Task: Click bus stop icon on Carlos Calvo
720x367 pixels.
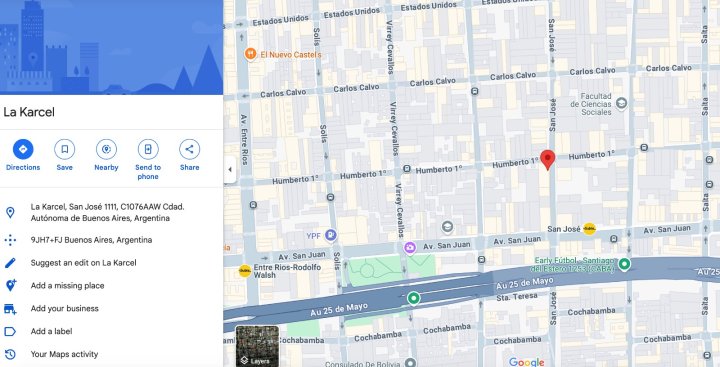Action: click(474, 91)
